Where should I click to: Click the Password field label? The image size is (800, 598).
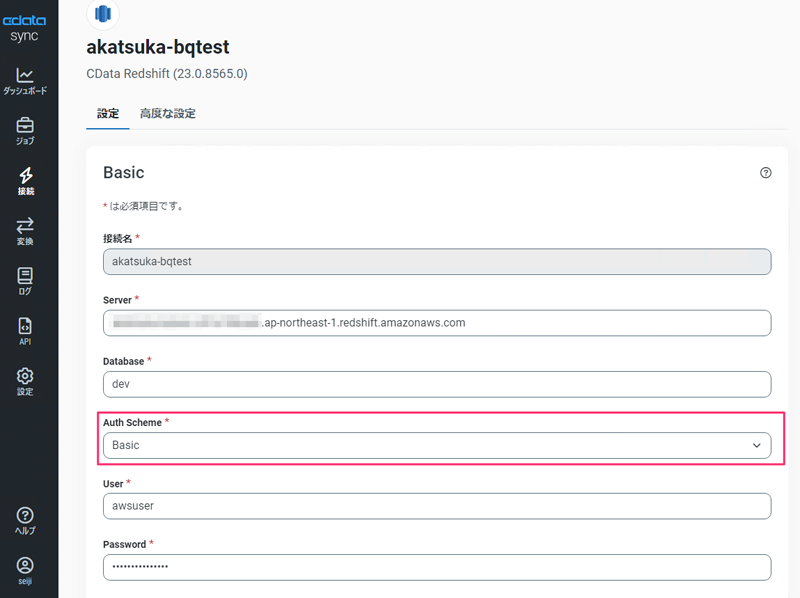coord(124,544)
